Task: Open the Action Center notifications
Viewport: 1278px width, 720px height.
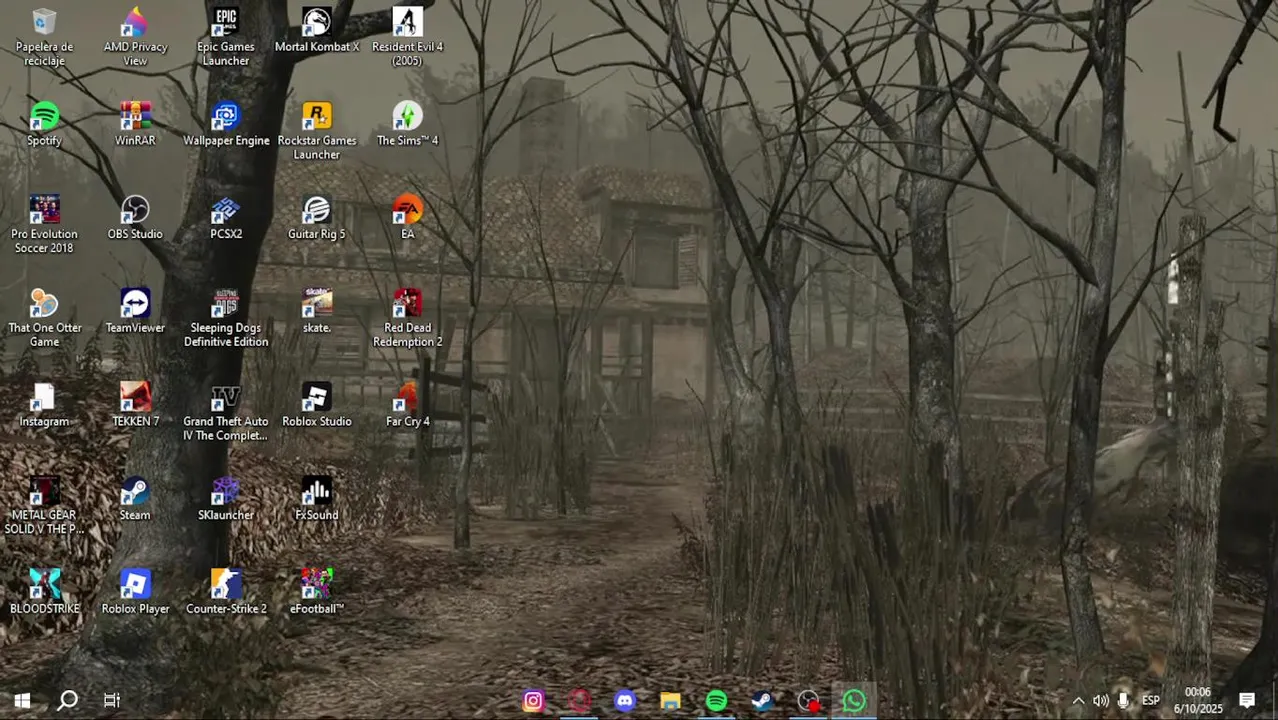Action: click(1247, 701)
